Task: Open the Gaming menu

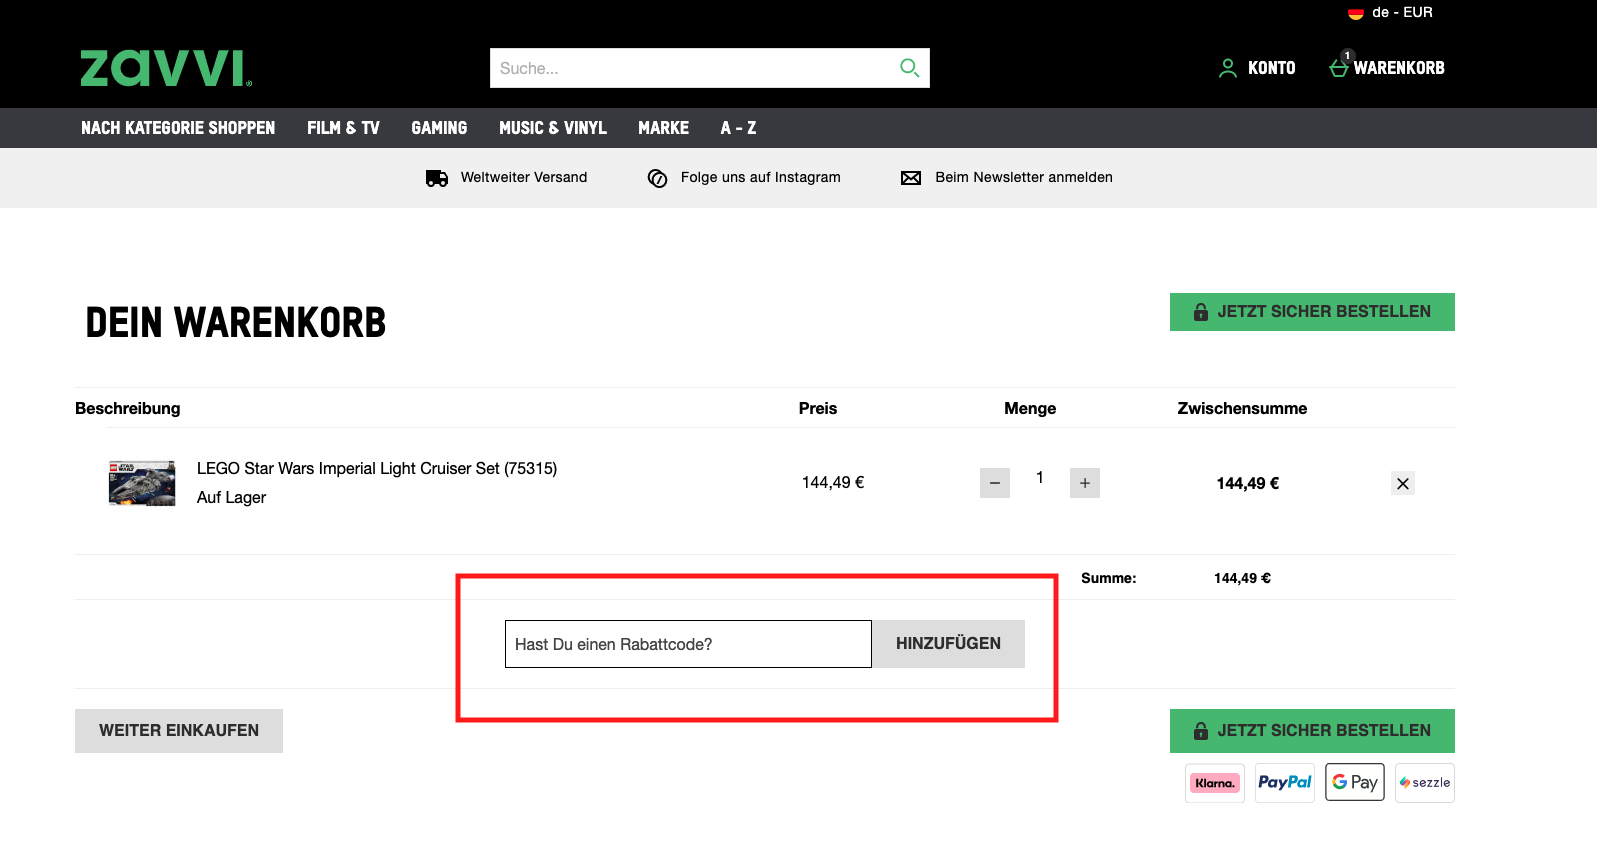Action: tap(439, 128)
